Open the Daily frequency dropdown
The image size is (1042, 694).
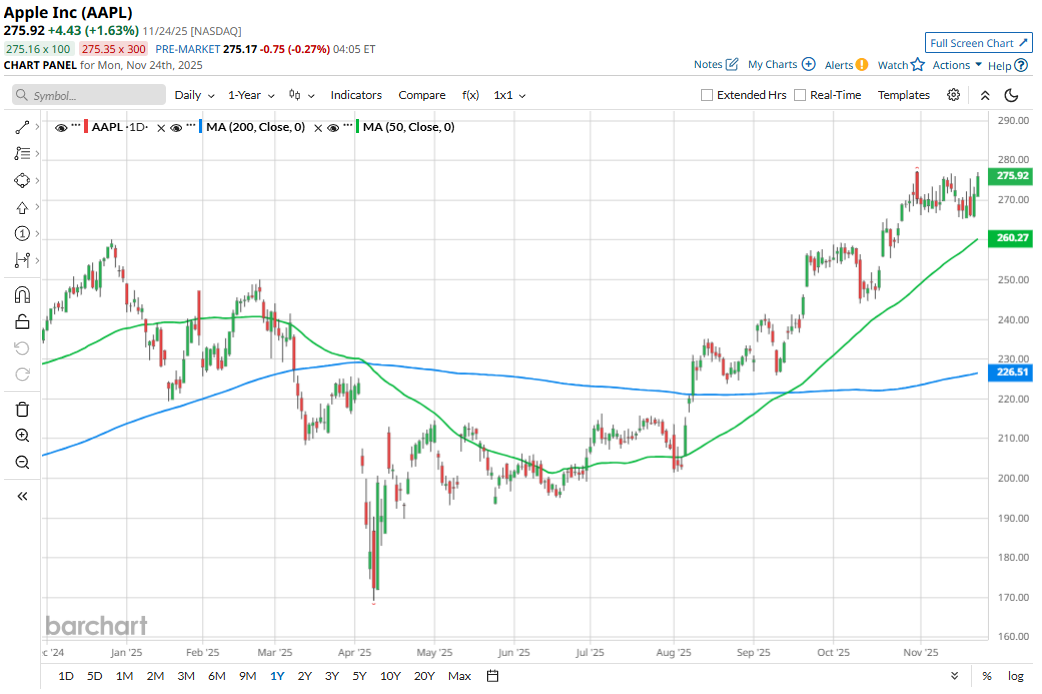(194, 95)
